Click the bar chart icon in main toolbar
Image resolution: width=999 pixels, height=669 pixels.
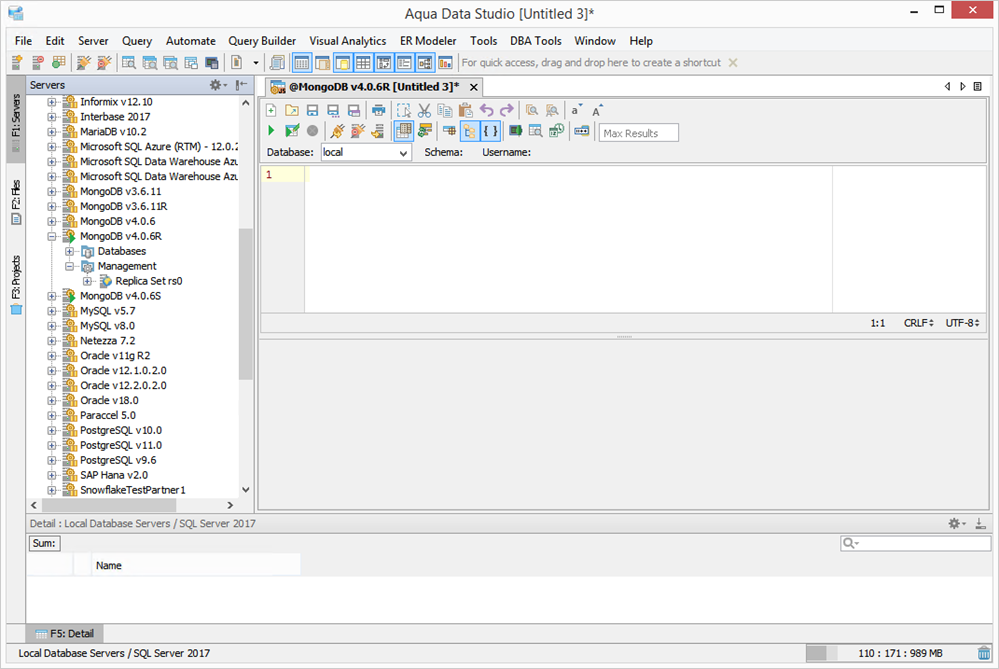pyautogui.click(x=445, y=62)
